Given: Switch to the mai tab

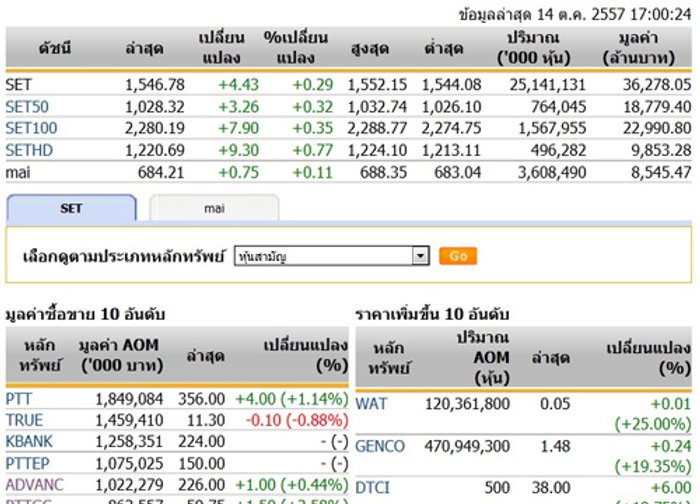Looking at the screenshot, I should tap(214, 208).
